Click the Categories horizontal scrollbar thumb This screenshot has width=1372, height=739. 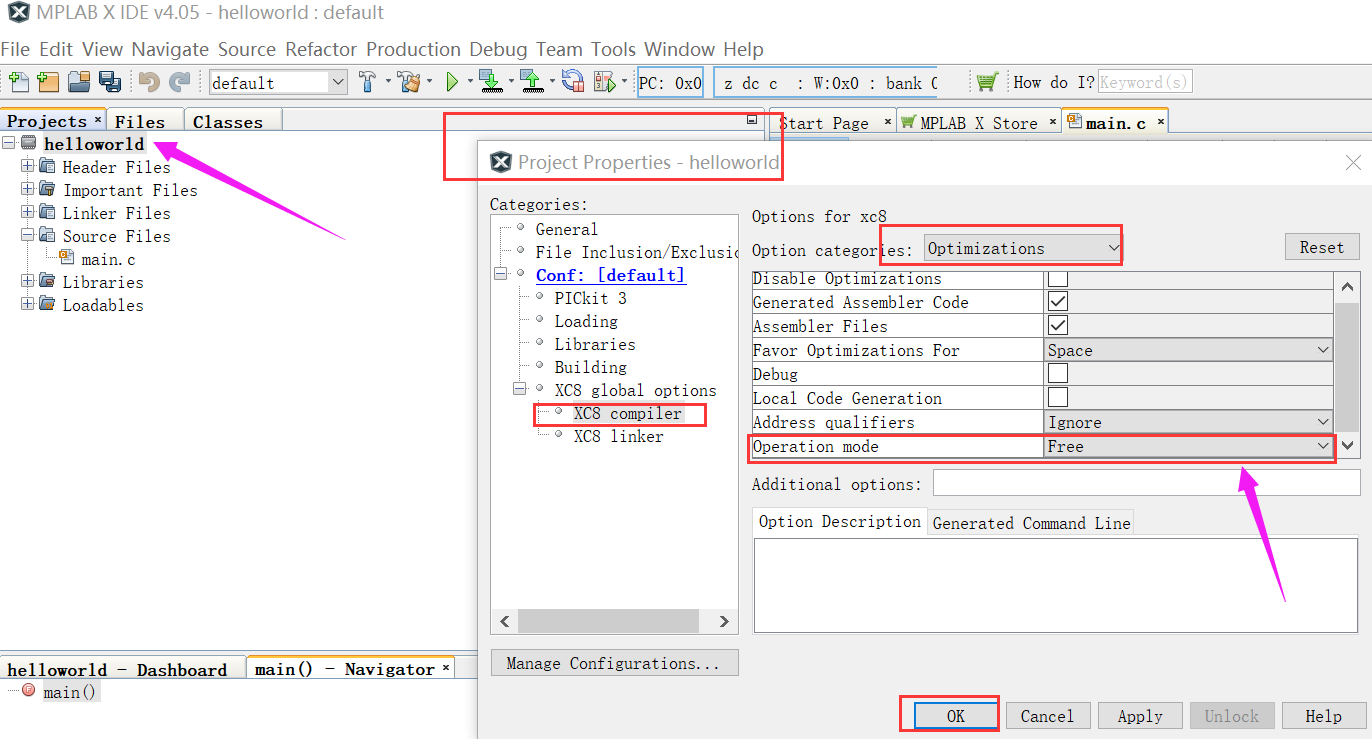pos(608,621)
